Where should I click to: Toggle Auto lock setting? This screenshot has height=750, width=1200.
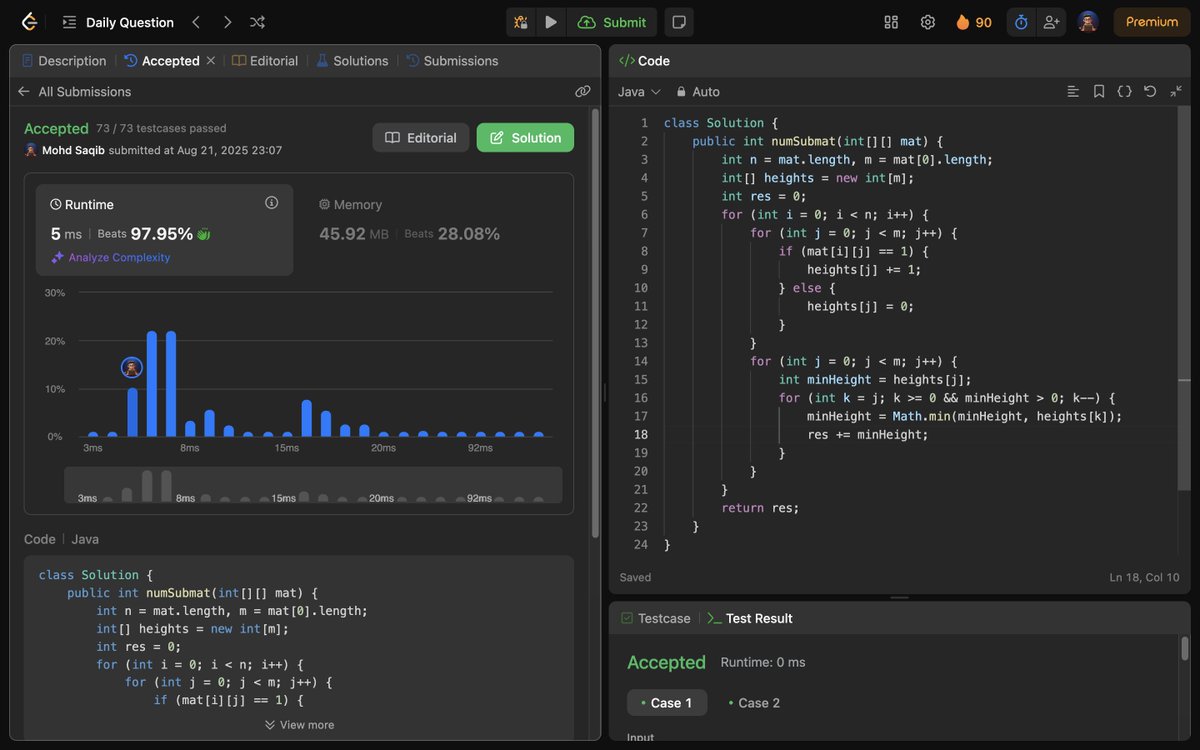point(698,91)
